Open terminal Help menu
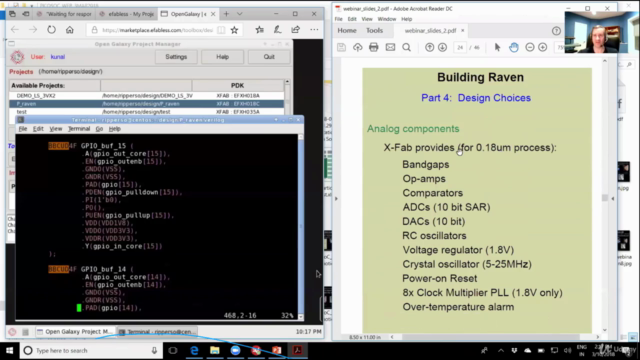 click(115, 129)
